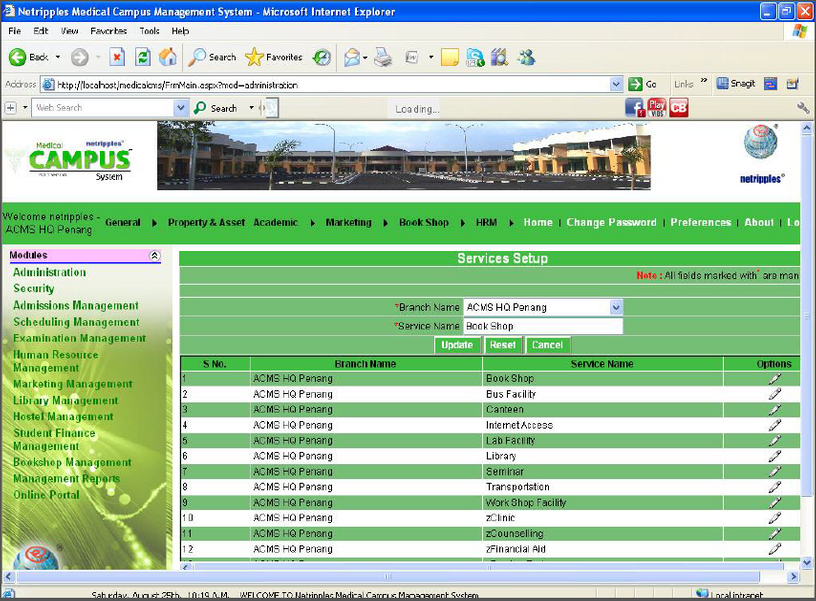Click the page horizontal scrollbar thumb
This screenshot has height=601, width=816.
tap(388, 577)
